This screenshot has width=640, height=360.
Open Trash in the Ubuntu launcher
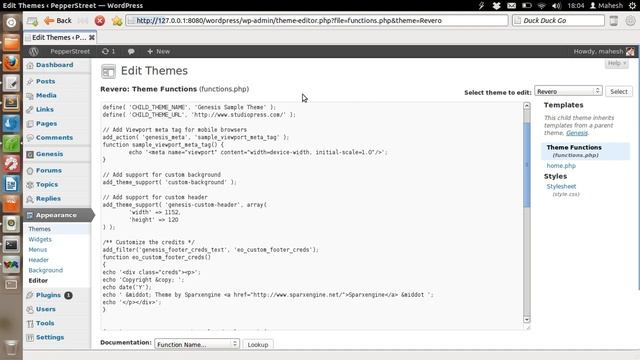click(11, 348)
